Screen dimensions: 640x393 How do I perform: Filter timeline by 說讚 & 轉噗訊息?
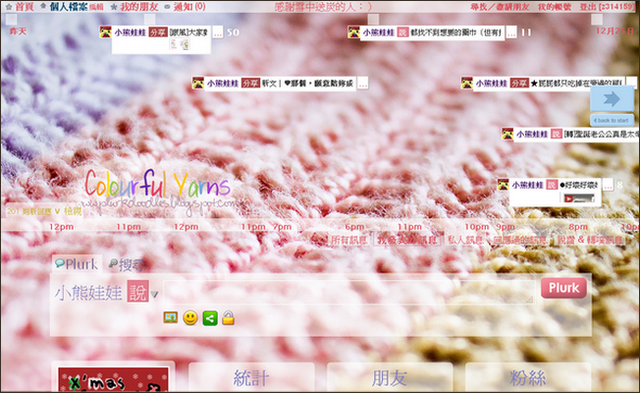590,240
